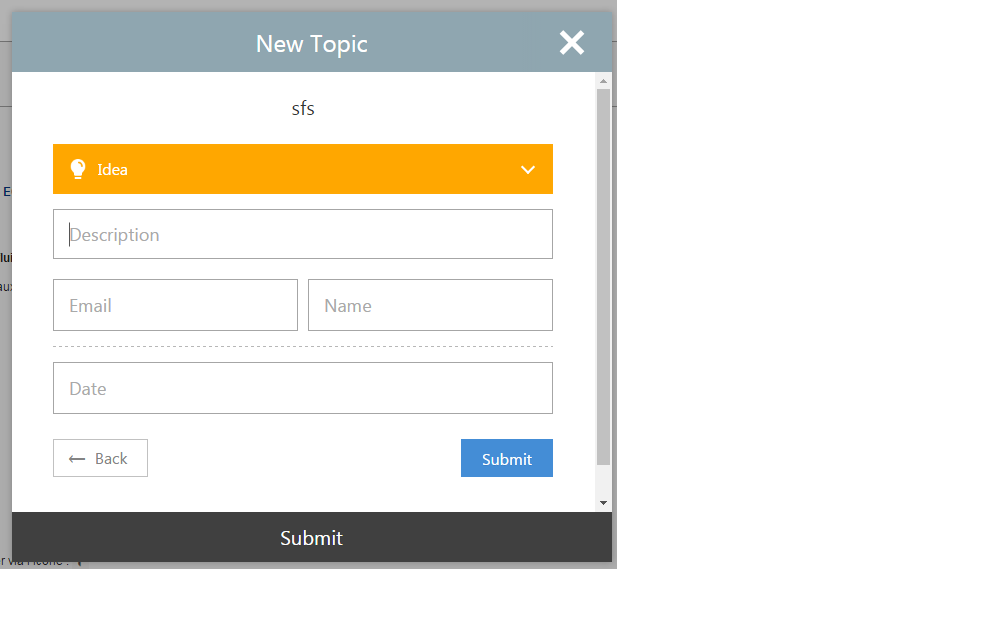Click the scrollbar down arrow
The height and width of the screenshot is (630, 1008).
[603, 503]
